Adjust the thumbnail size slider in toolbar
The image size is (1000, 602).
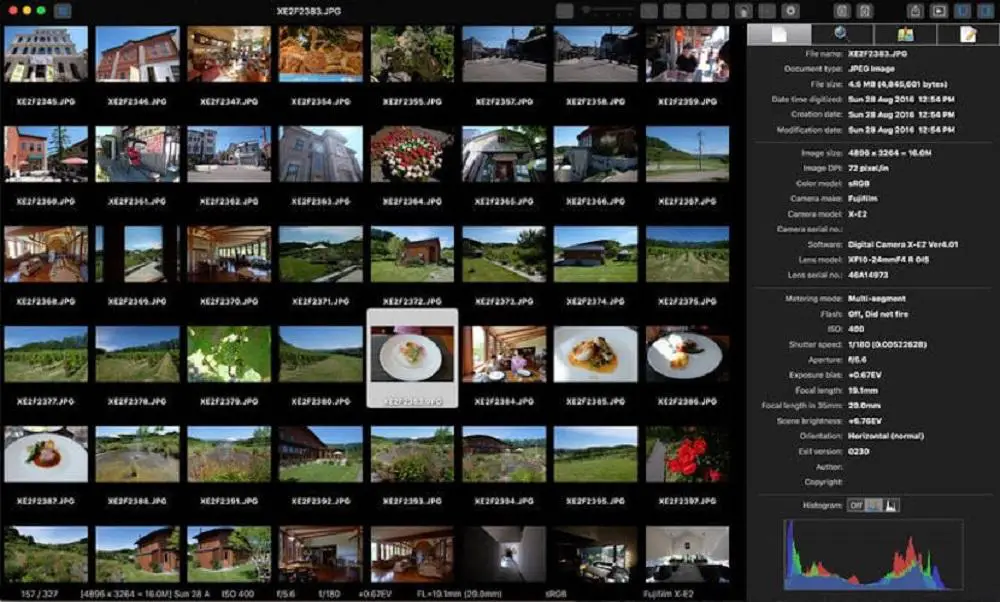(608, 11)
